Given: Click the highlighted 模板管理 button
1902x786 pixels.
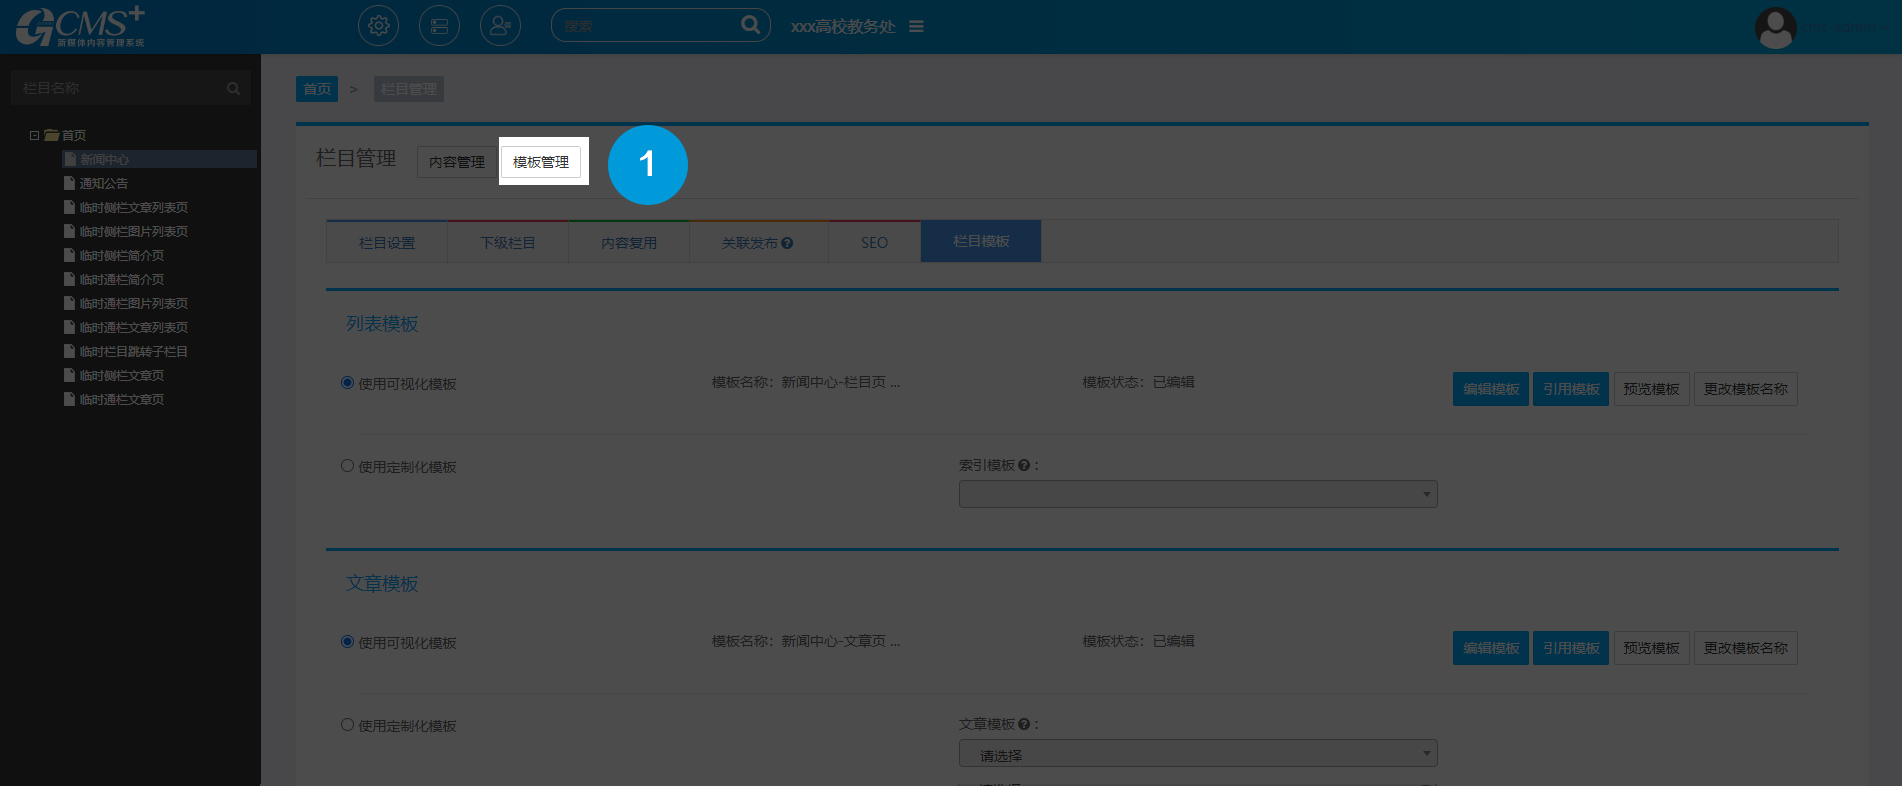Looking at the screenshot, I should pyautogui.click(x=541, y=162).
